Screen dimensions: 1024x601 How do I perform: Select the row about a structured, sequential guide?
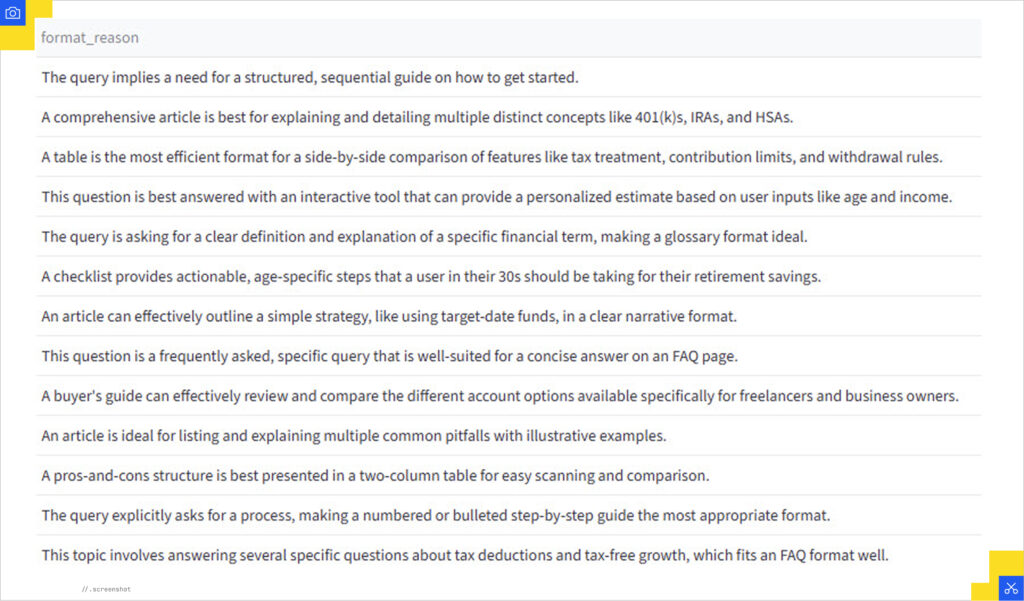310,77
